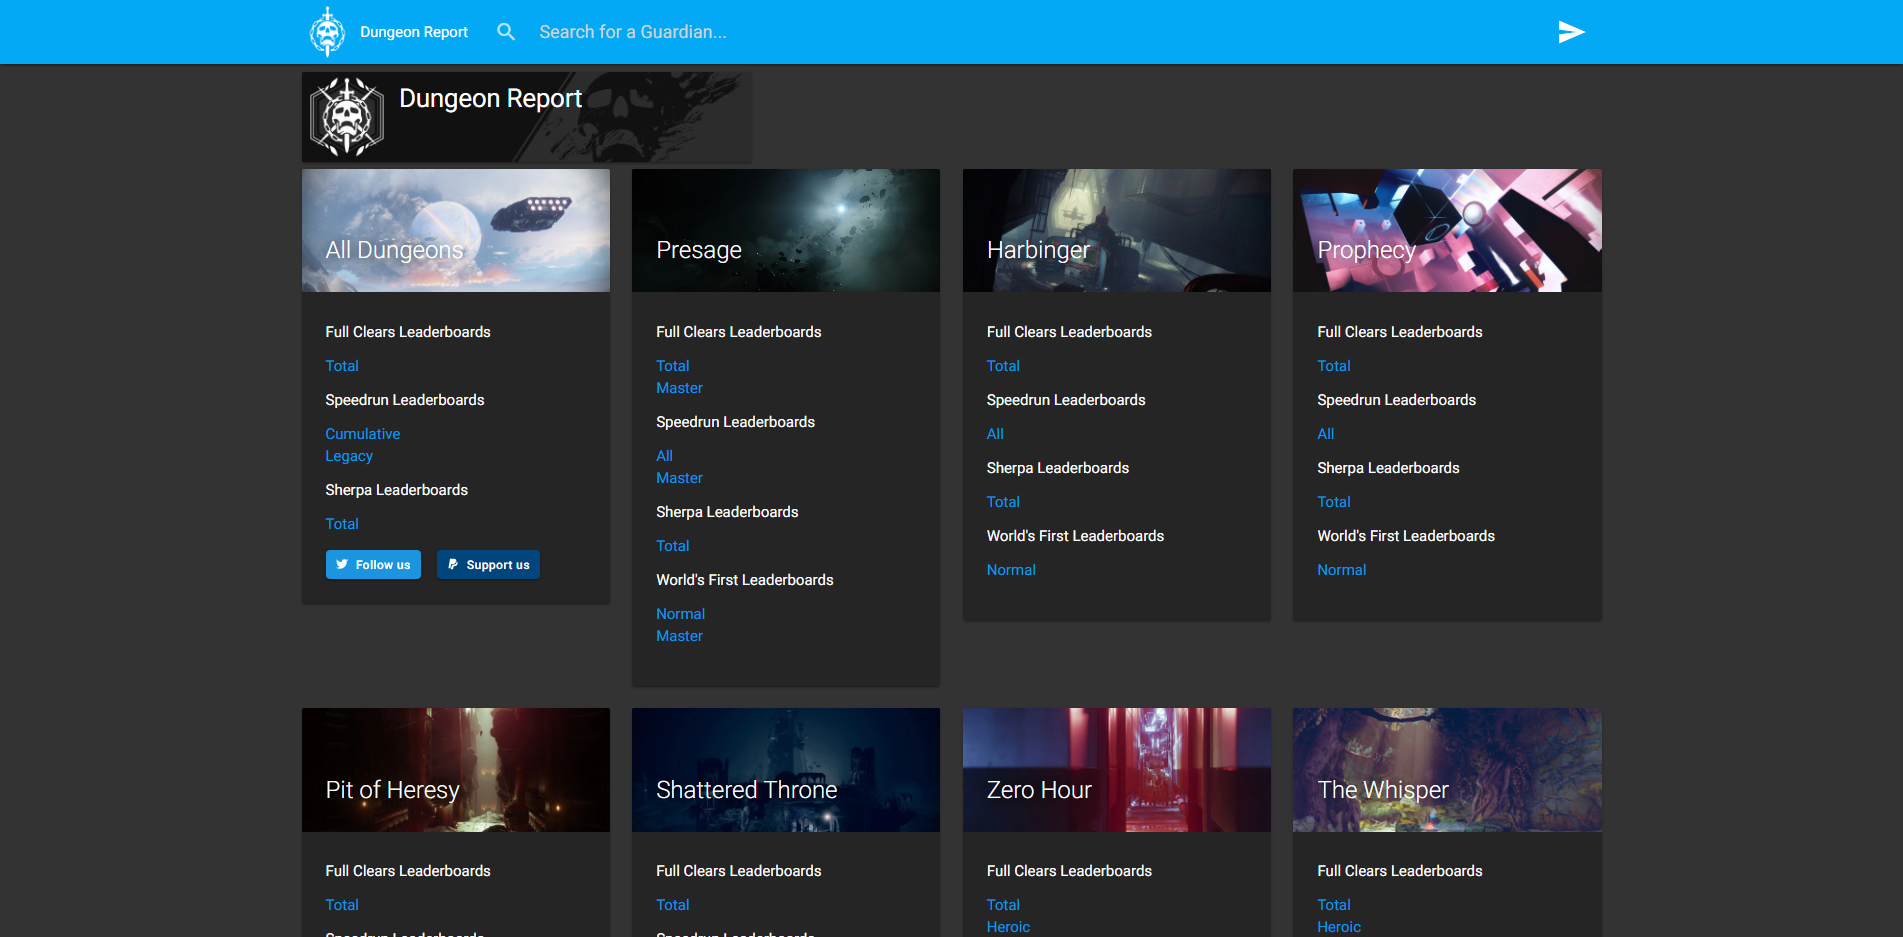Select the Harbinger dungeon banner
This screenshot has height=937, width=1903.
[1116, 230]
